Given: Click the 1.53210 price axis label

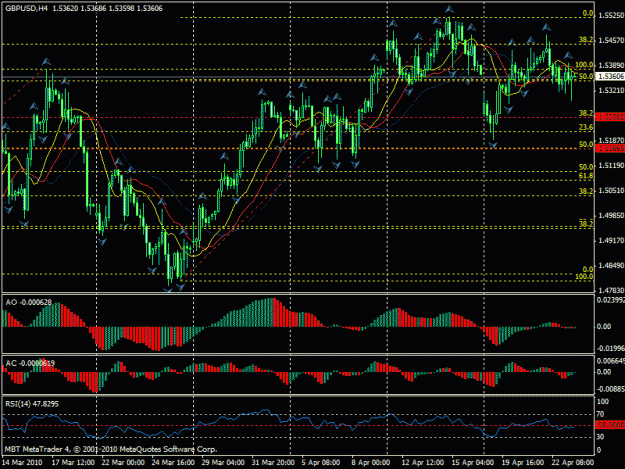Looking at the screenshot, I should pos(611,90).
